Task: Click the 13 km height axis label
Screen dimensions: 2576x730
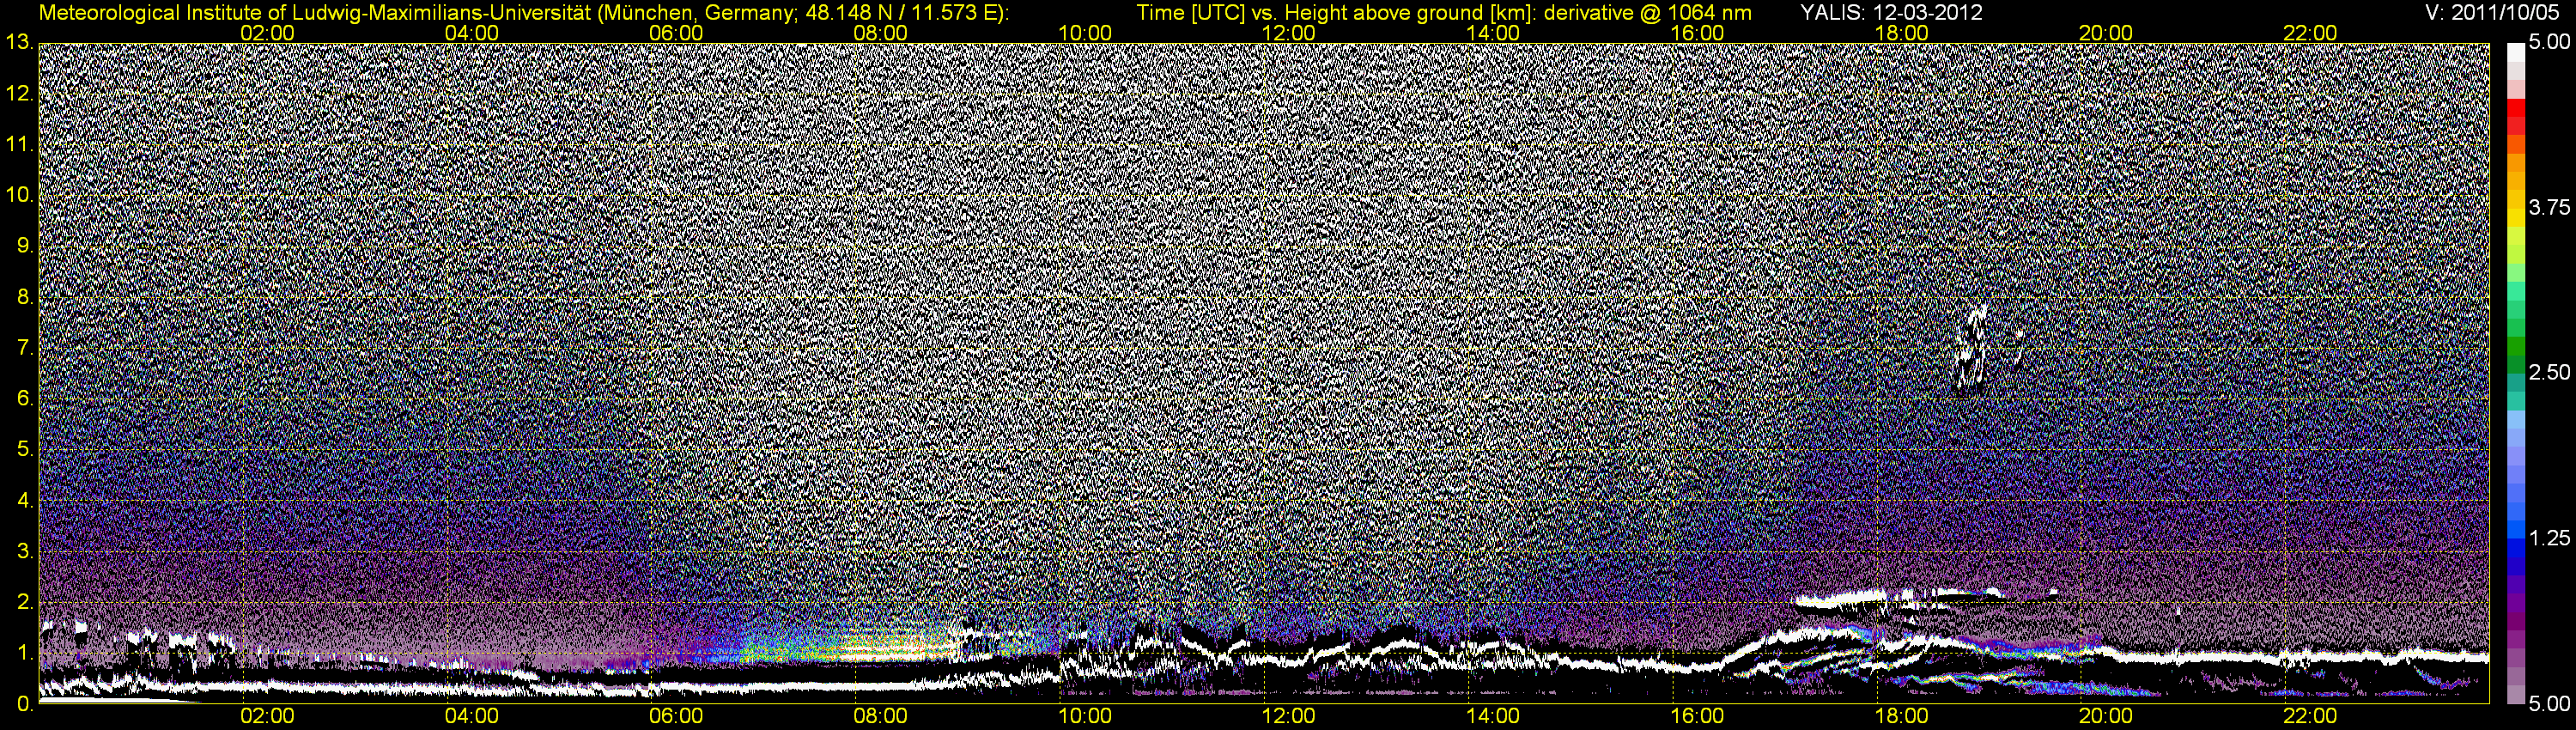Action: click(x=19, y=43)
